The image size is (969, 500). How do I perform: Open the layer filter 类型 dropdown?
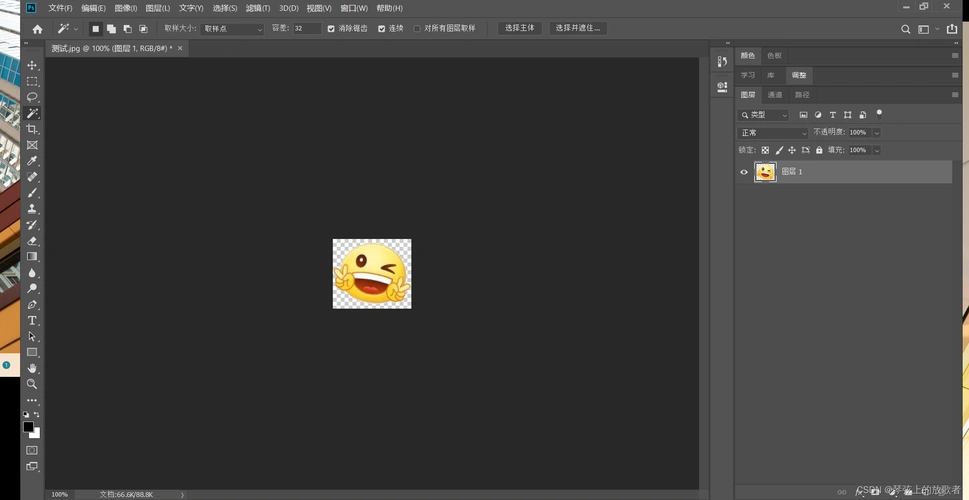pos(763,115)
